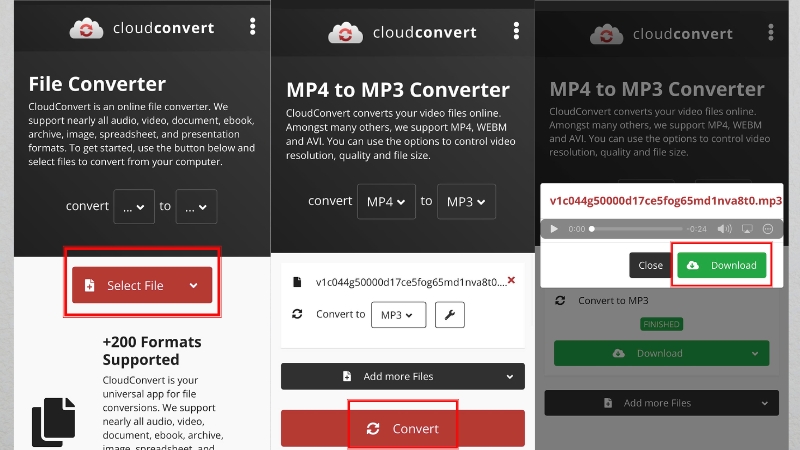Image resolution: width=800 pixels, height=450 pixels.
Task: Open the Convert to MP3 dropdown in file row
Action: click(x=398, y=315)
